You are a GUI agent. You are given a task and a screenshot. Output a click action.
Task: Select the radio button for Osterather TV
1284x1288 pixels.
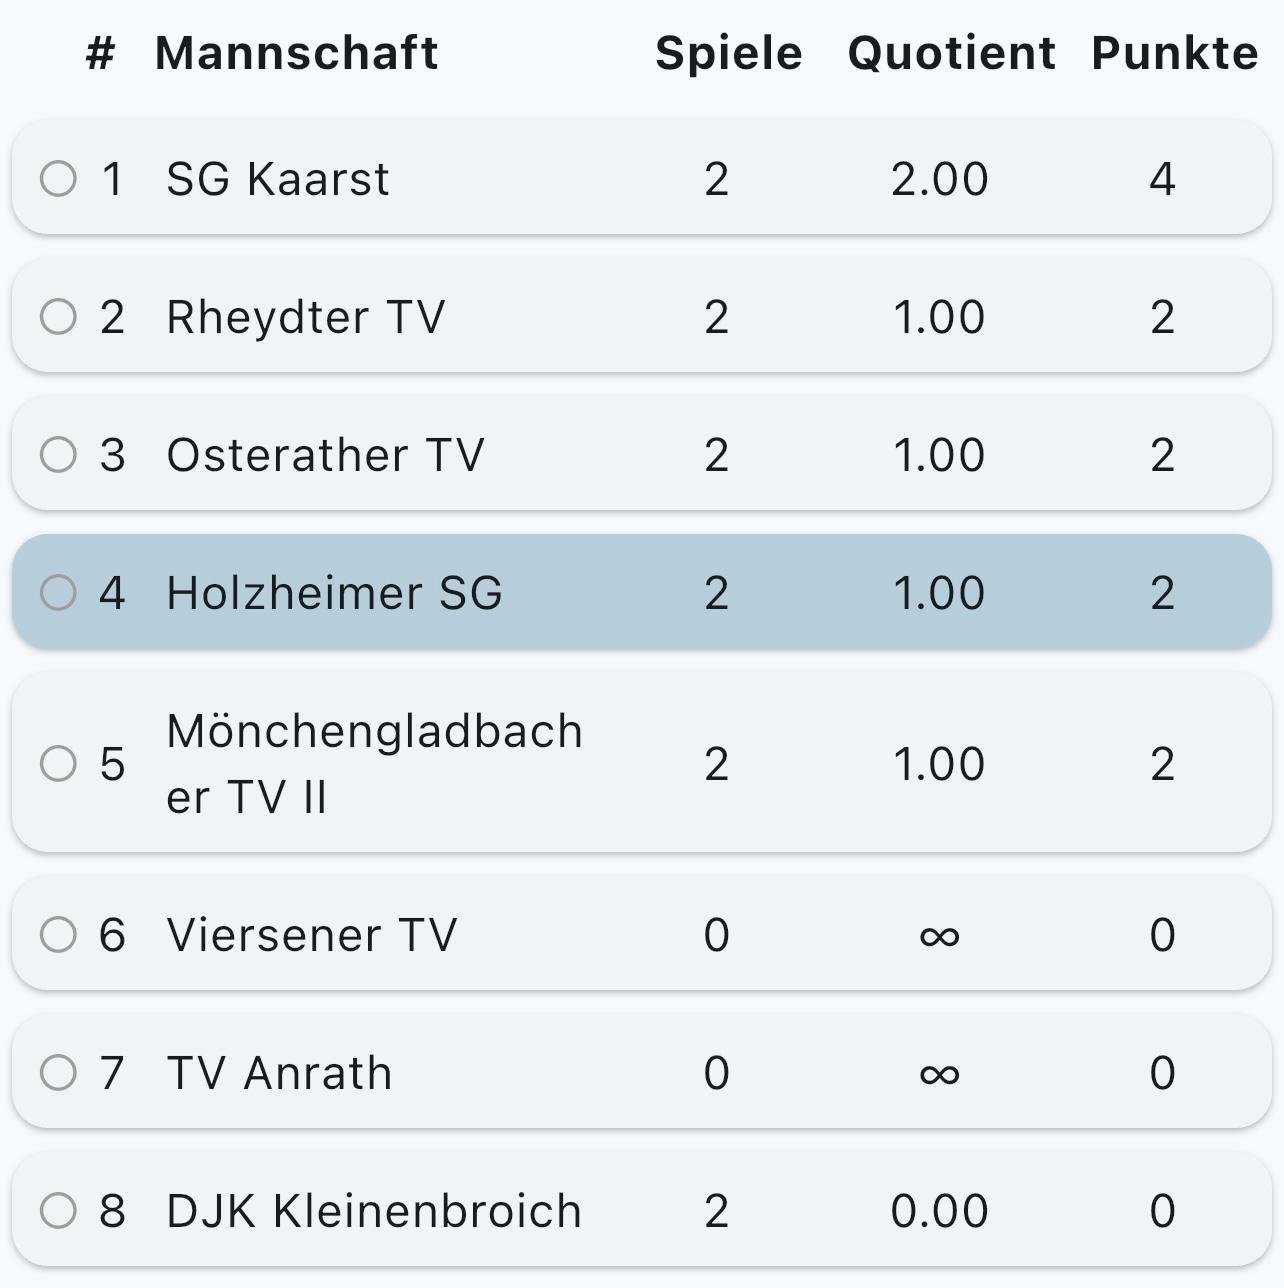[x=58, y=455]
